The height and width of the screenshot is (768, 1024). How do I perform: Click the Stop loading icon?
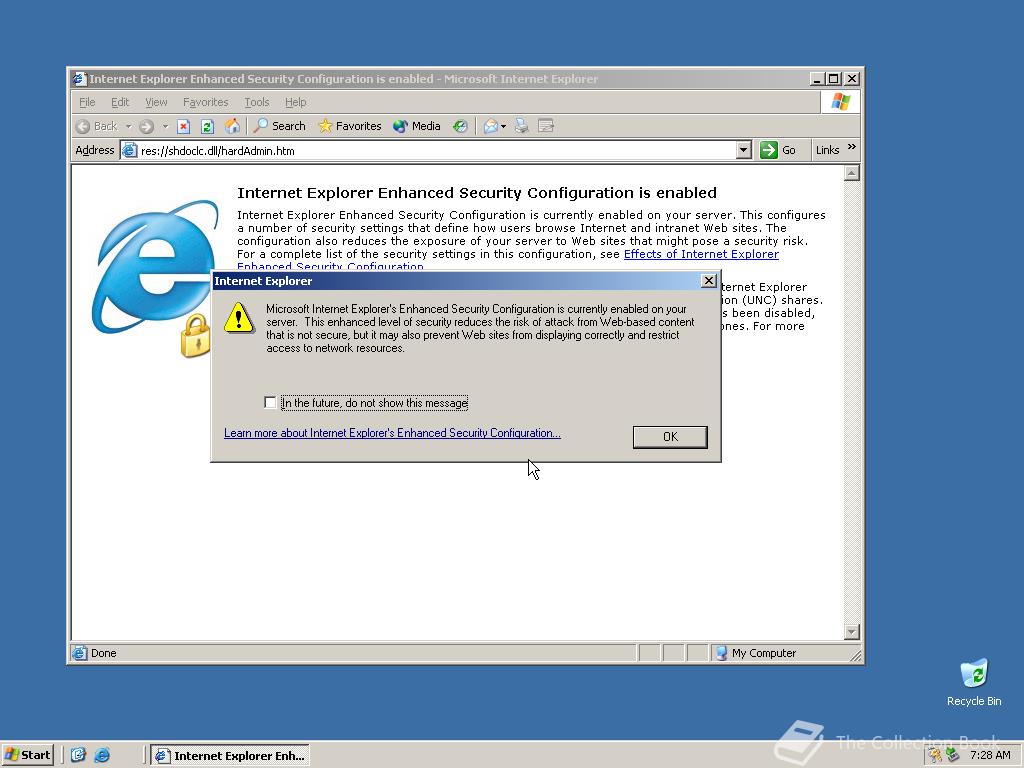[184, 126]
